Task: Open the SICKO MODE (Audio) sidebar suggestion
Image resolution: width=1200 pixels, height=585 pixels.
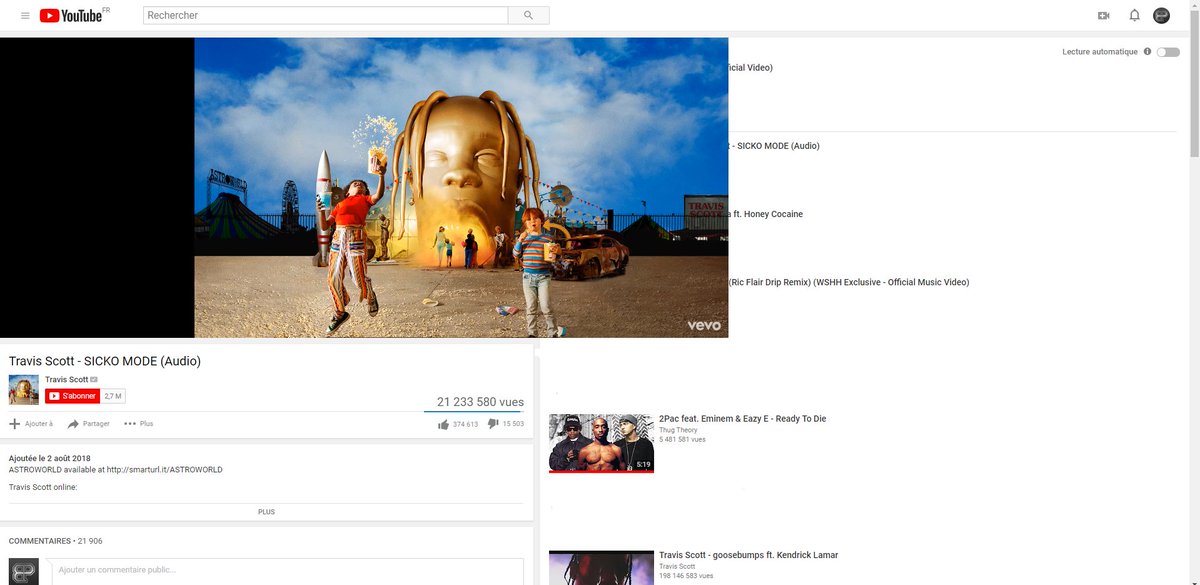Action: point(774,146)
